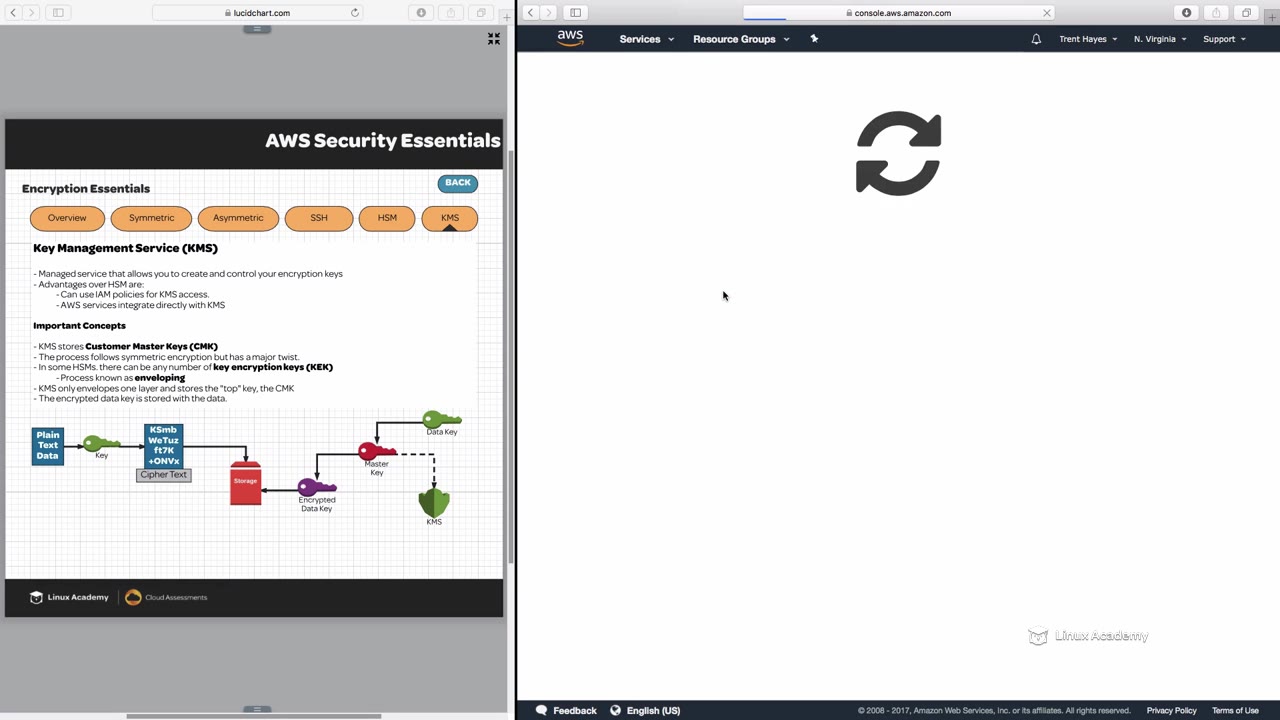Click the green Key icon in diagram
Viewport: 1280px width, 720px height.
click(100, 443)
